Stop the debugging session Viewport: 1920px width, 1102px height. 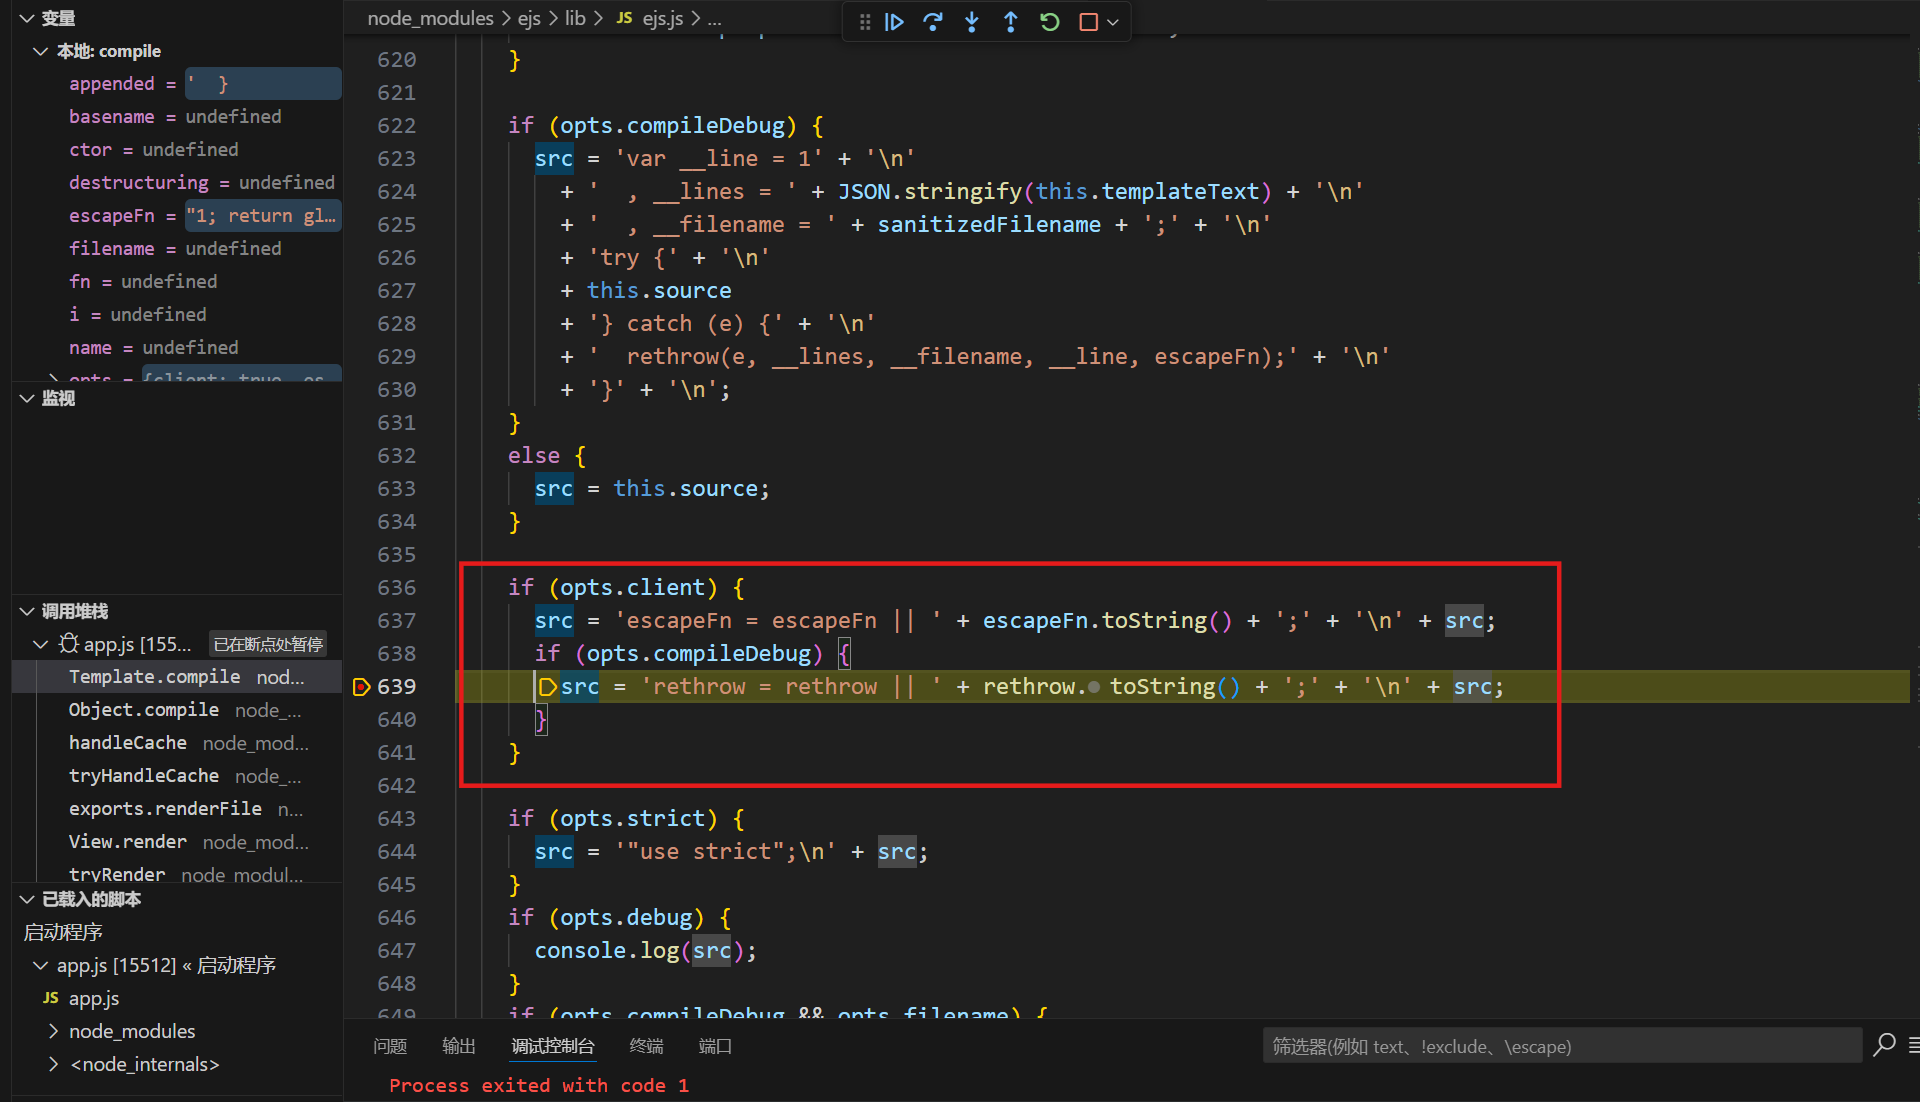coord(1088,22)
